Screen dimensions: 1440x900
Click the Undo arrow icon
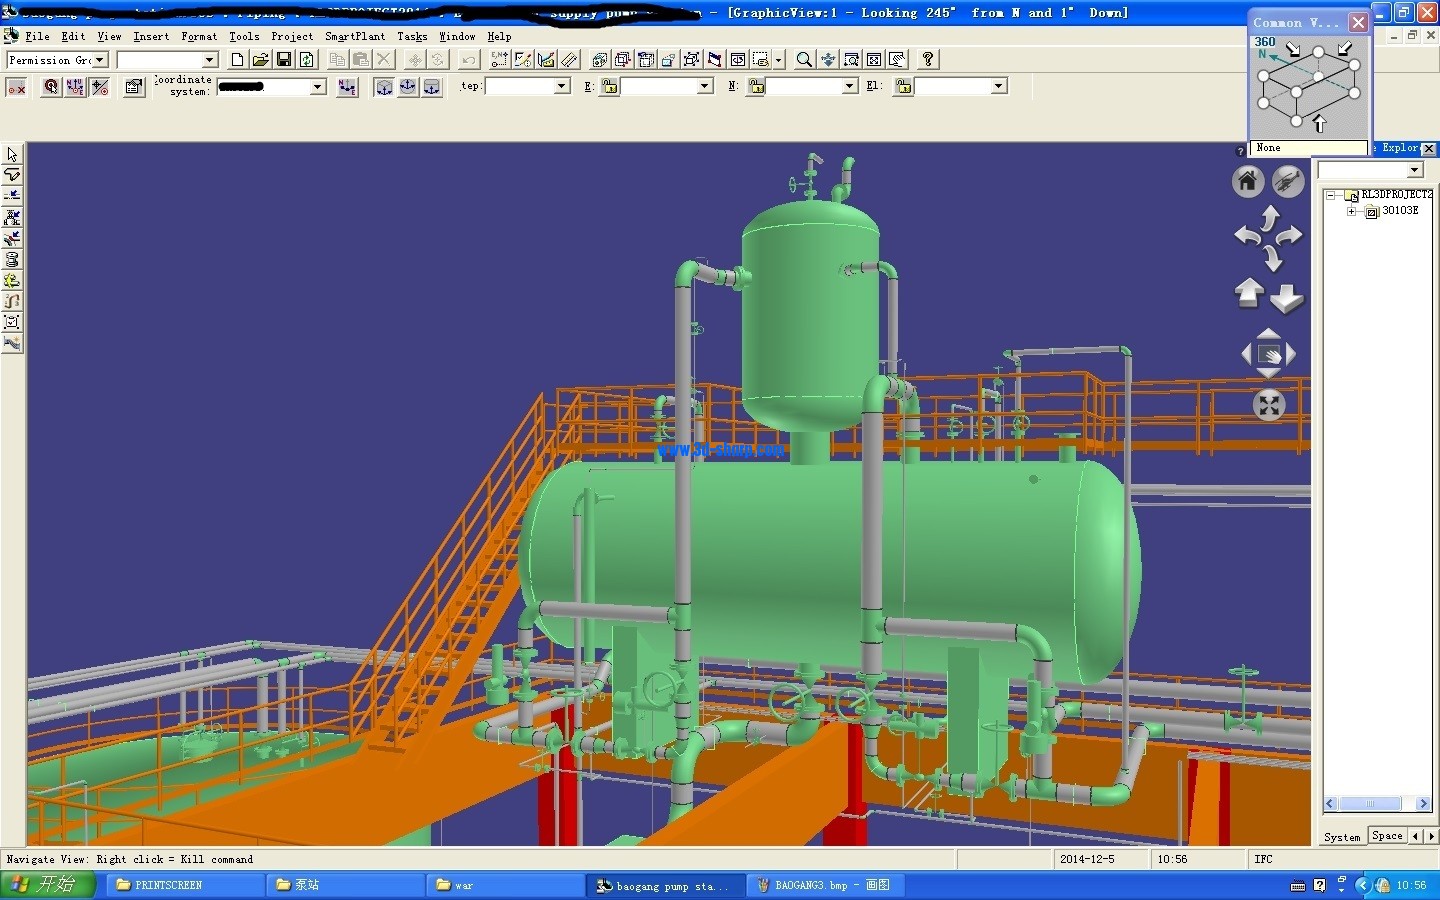[470, 60]
